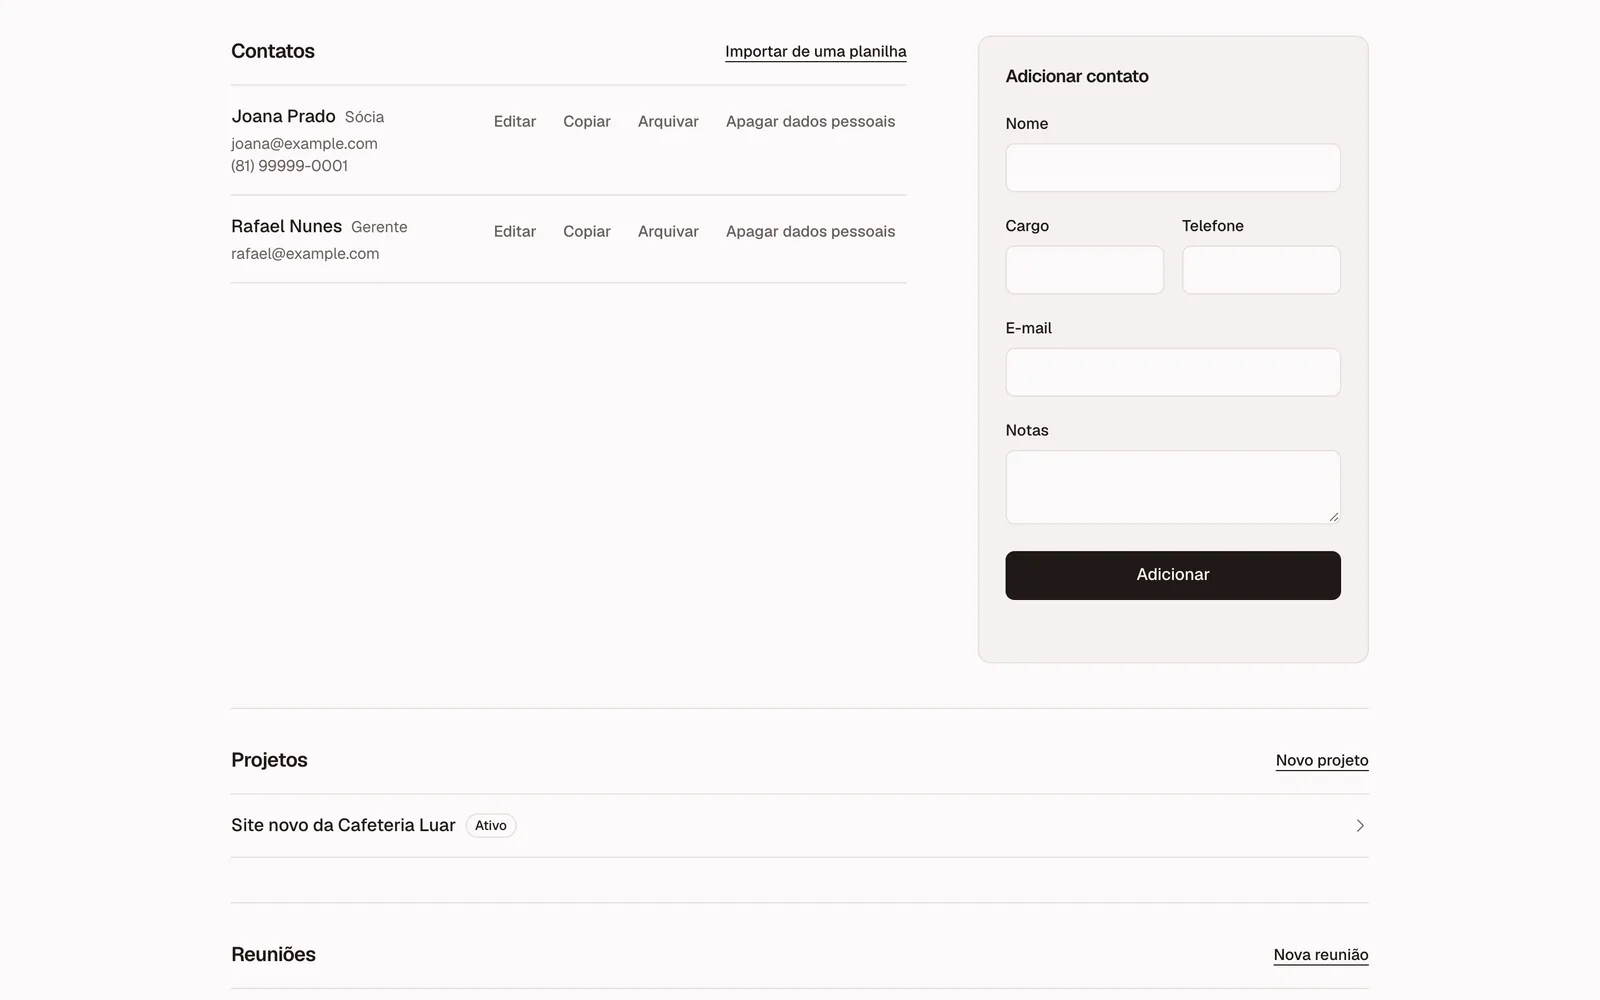The width and height of the screenshot is (1600, 1000).
Task: Open the Site novo da Cafeteria Luar chevron
Action: pyautogui.click(x=1360, y=826)
